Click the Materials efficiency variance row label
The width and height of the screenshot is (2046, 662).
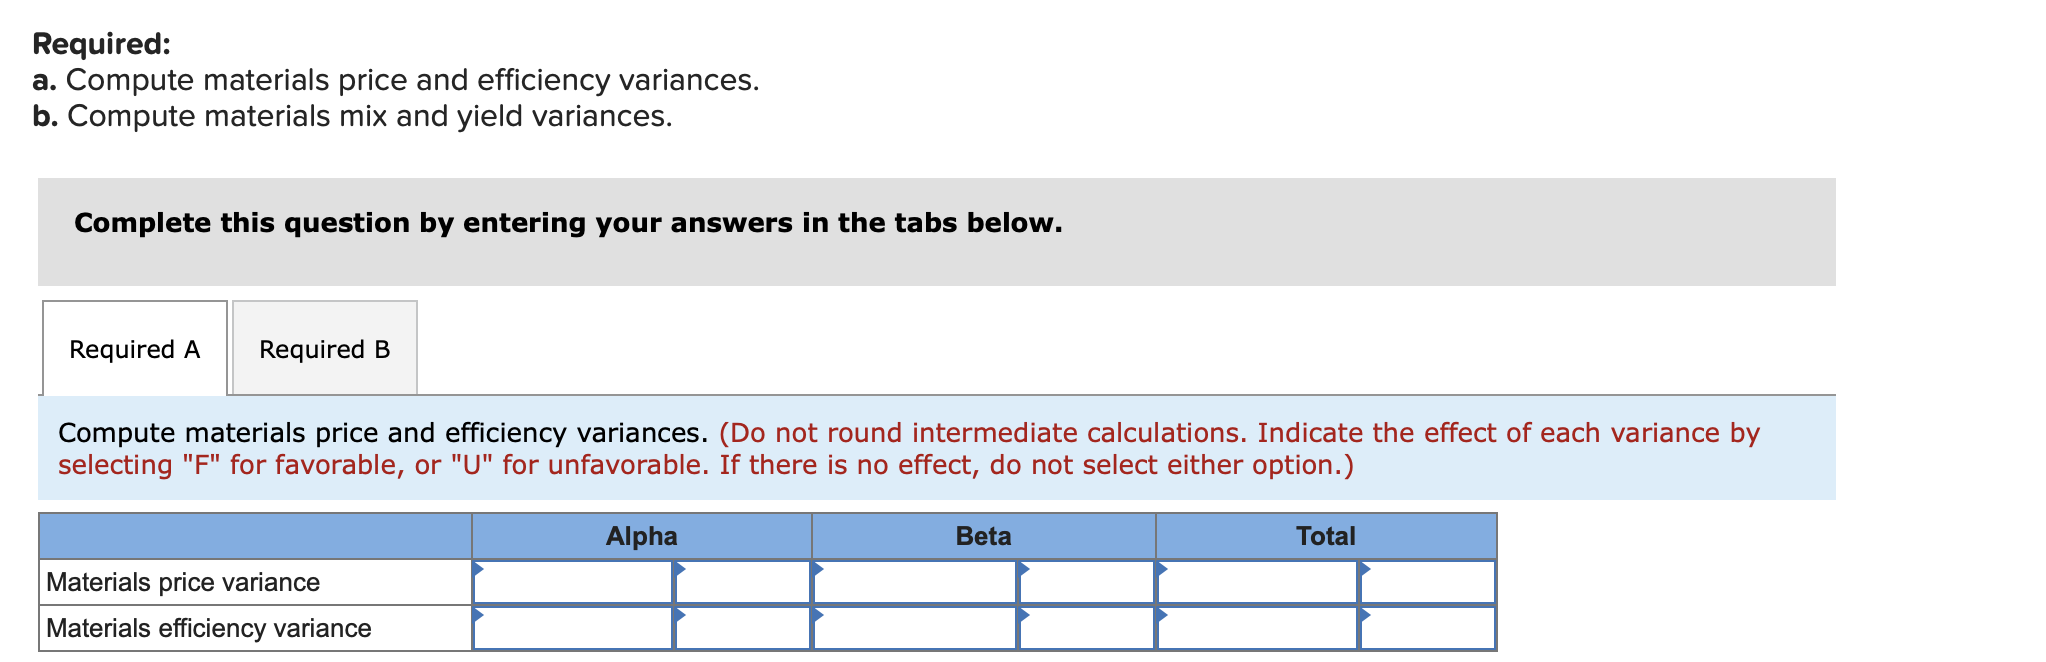coord(208,628)
